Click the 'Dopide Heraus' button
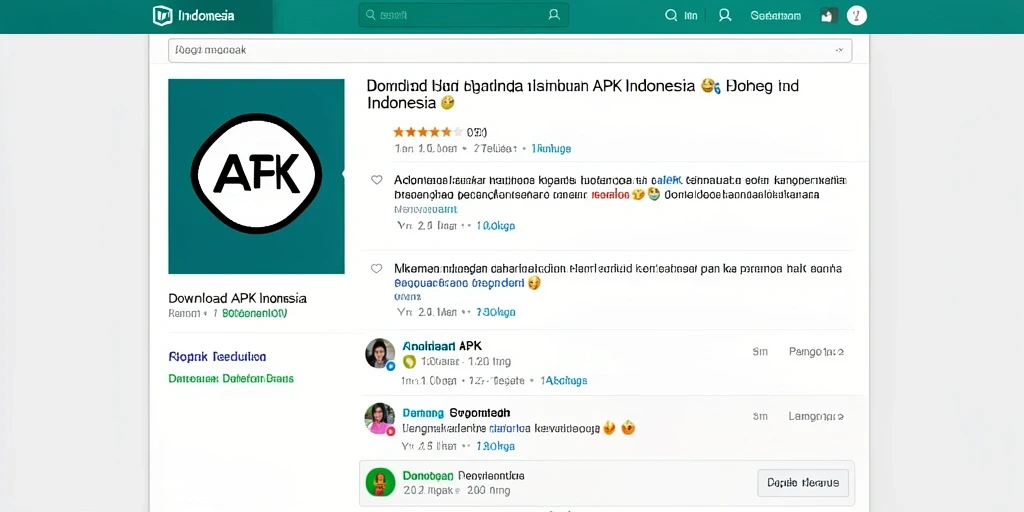 [803, 483]
